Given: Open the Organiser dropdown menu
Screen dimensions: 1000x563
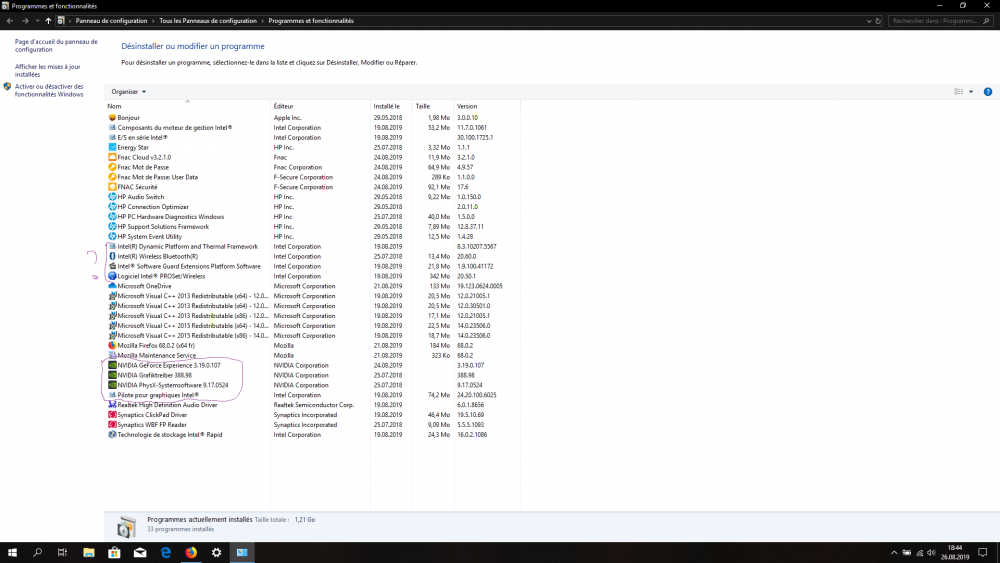Looking at the screenshot, I should 129,92.
